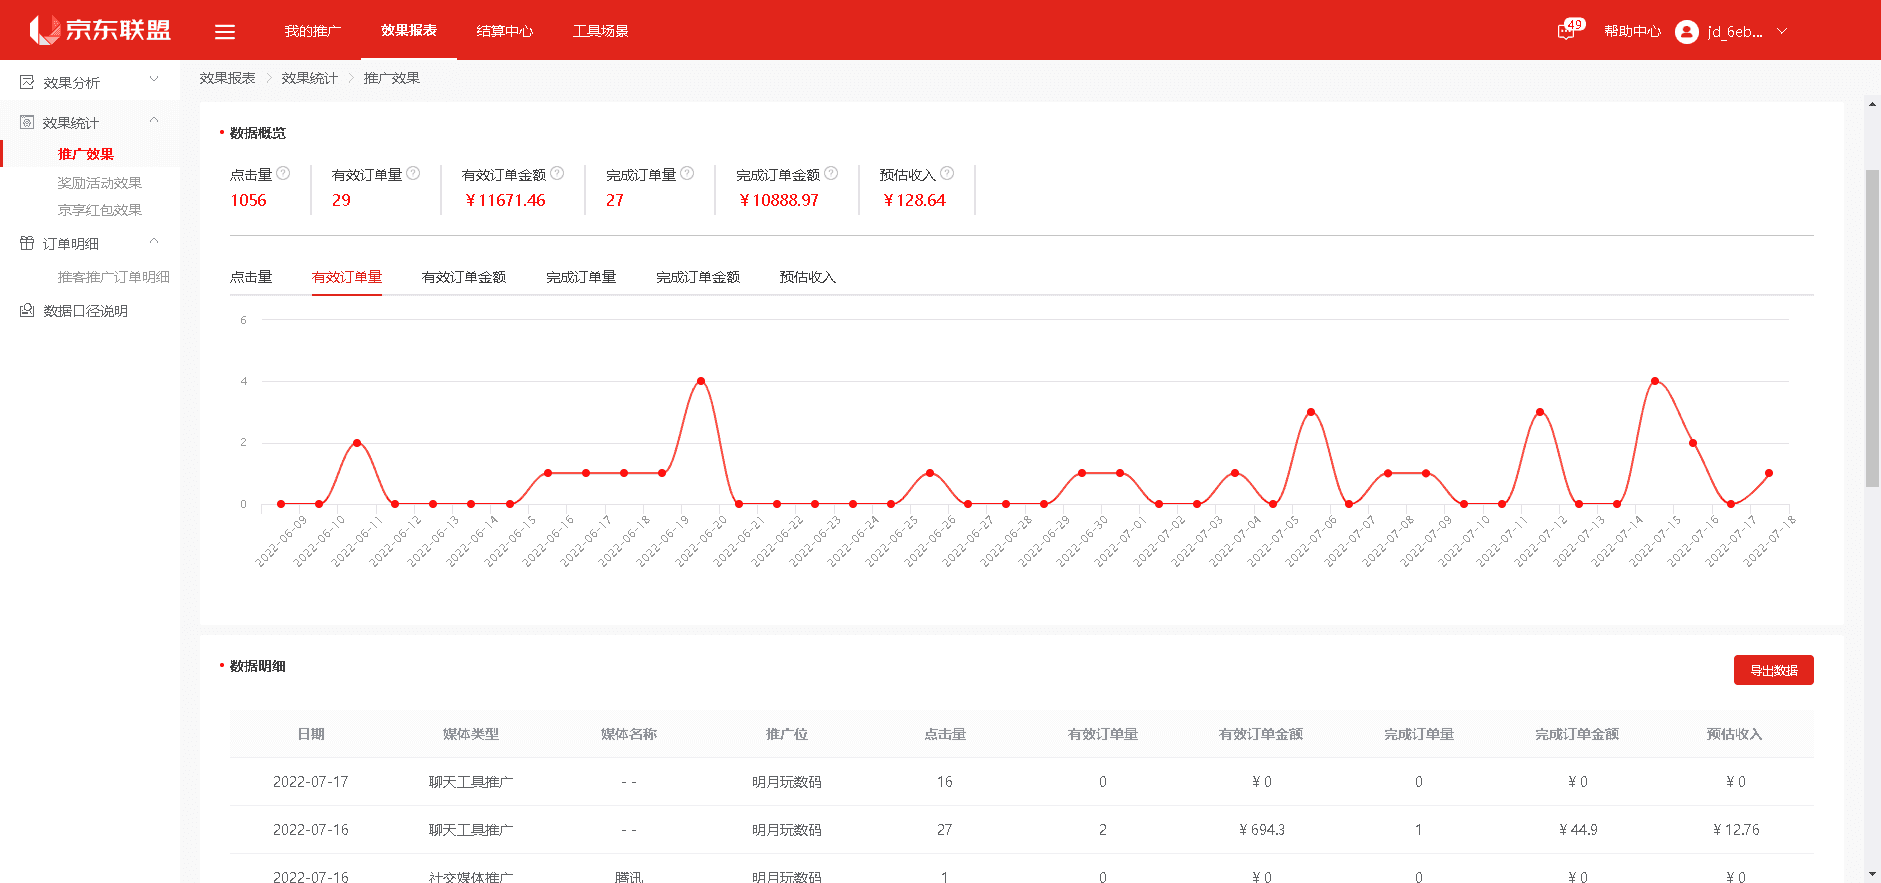
Task: Click the 京东联盟 logo
Action: [x=100, y=30]
